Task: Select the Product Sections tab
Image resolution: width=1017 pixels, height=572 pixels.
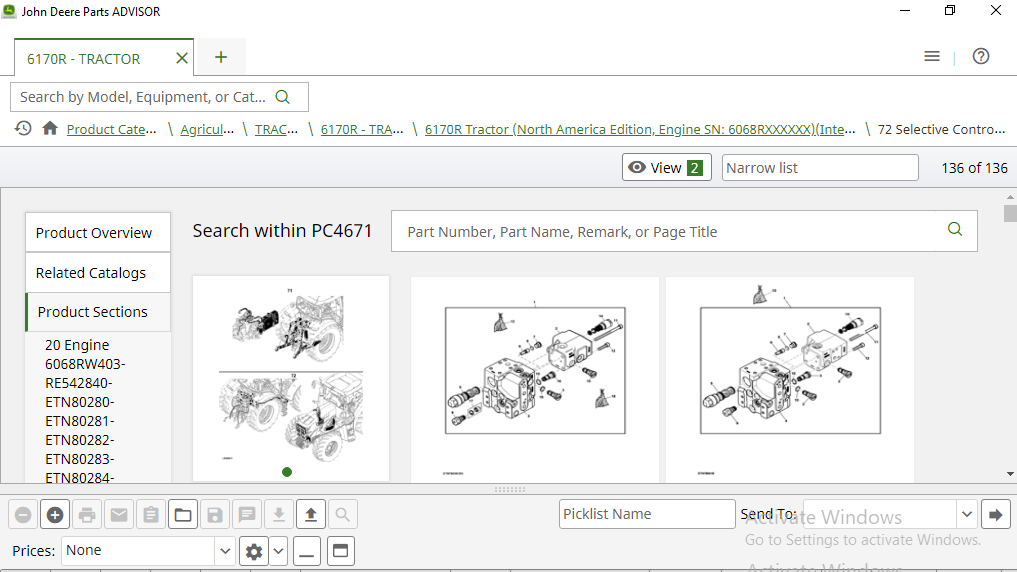Action: pyautogui.click(x=98, y=312)
